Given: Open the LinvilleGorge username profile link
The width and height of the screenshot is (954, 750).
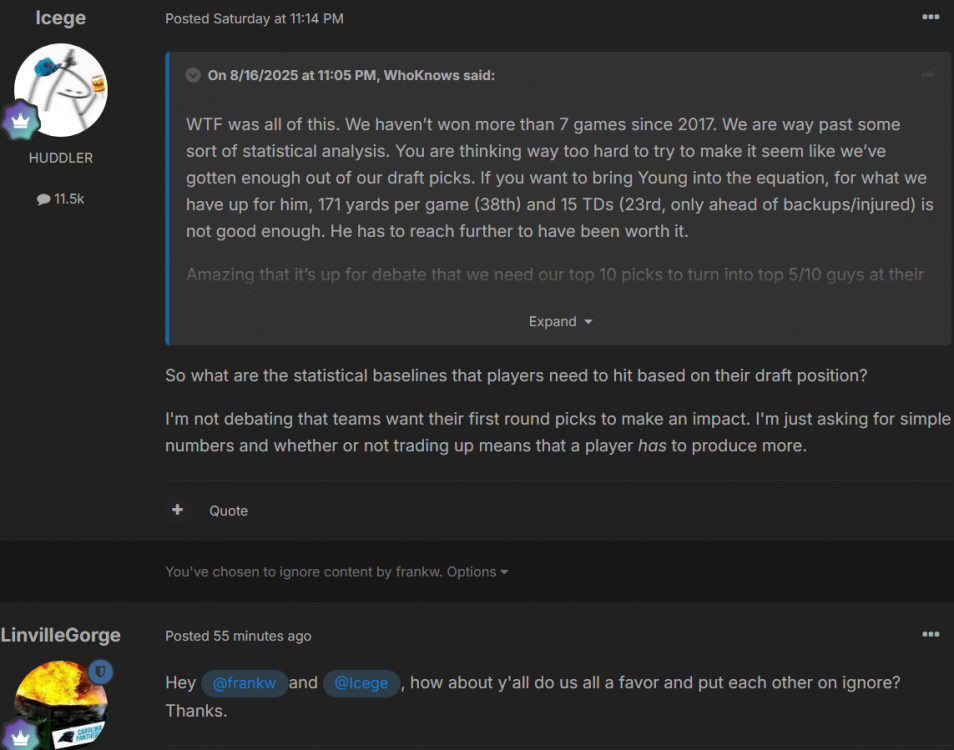Looking at the screenshot, I should (60, 635).
